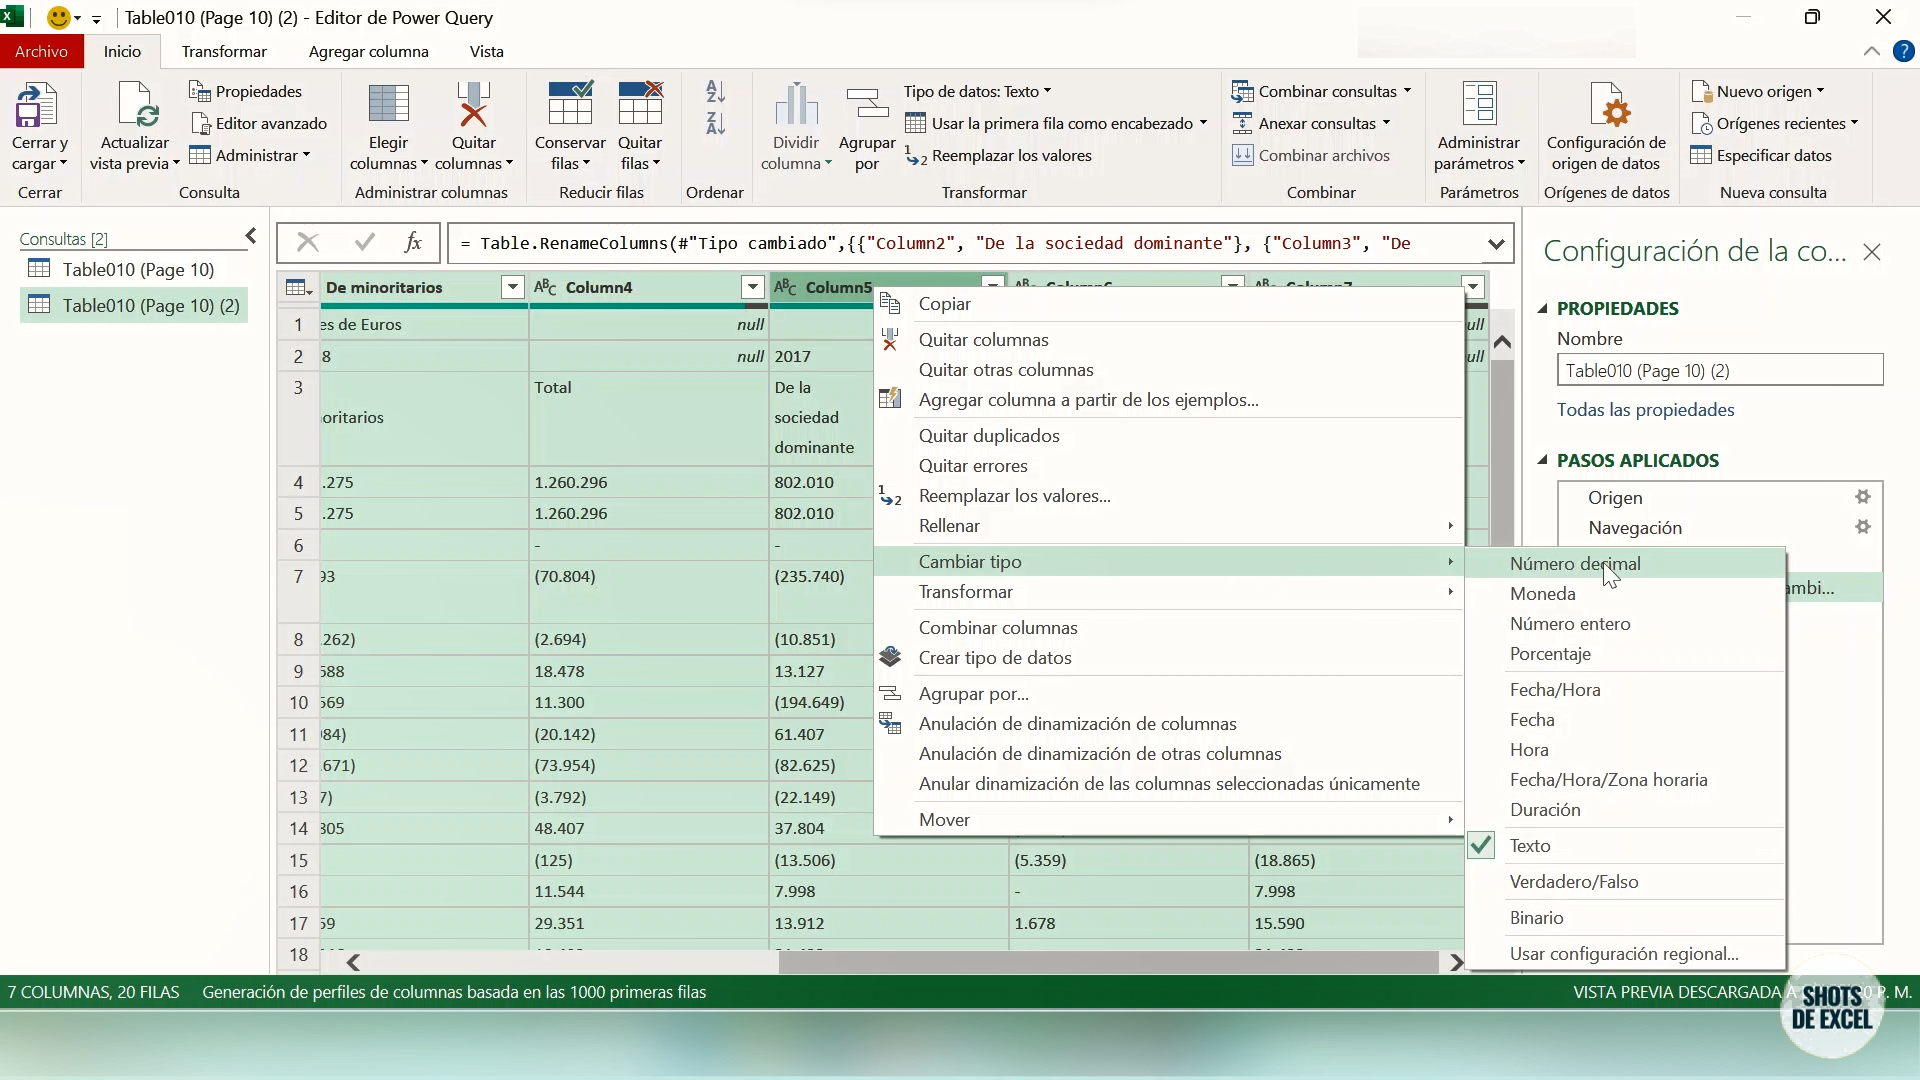The image size is (1920, 1080).
Task: Click the fx formula button
Action: click(412, 243)
